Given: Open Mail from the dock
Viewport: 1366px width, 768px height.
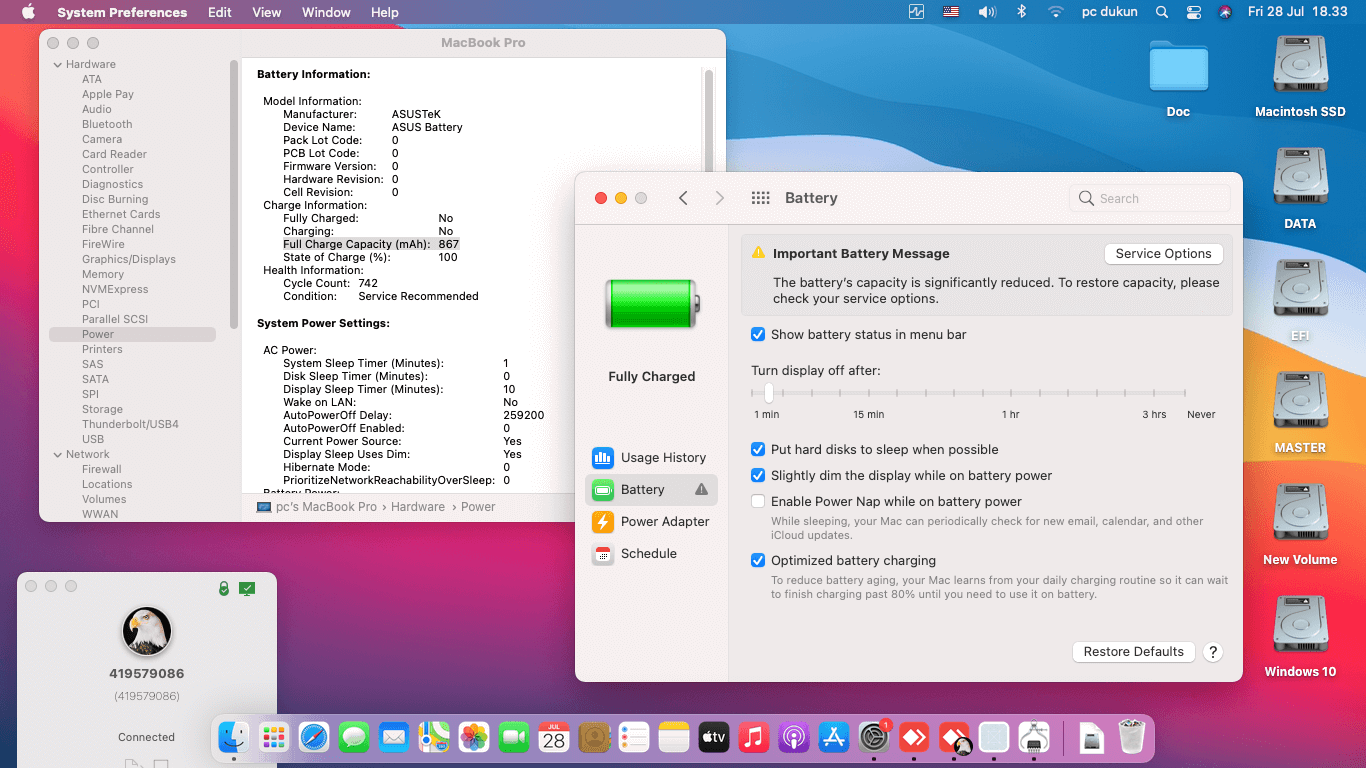Looking at the screenshot, I should click(x=394, y=738).
